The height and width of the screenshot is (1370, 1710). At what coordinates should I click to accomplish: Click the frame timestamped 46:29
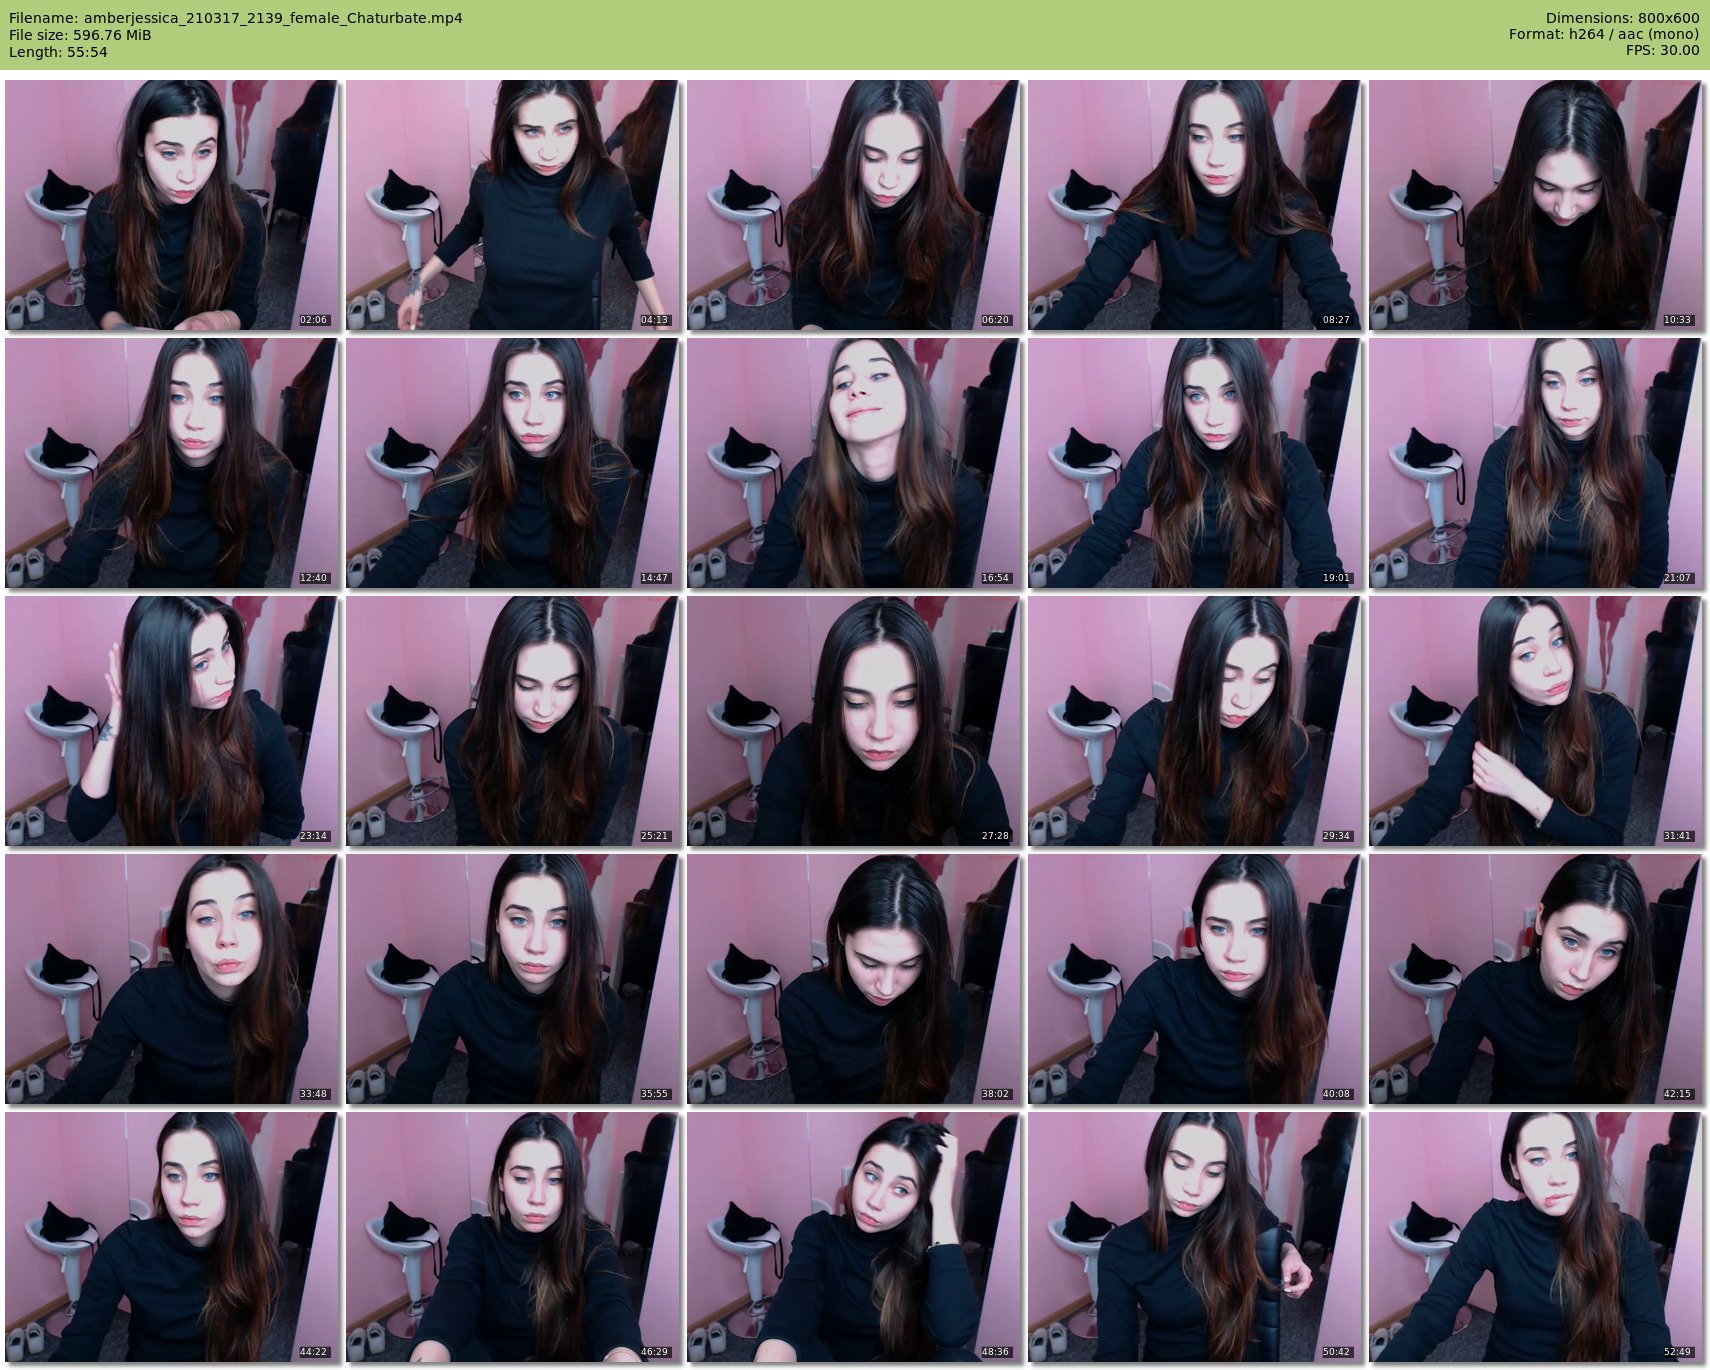[x=513, y=1237]
